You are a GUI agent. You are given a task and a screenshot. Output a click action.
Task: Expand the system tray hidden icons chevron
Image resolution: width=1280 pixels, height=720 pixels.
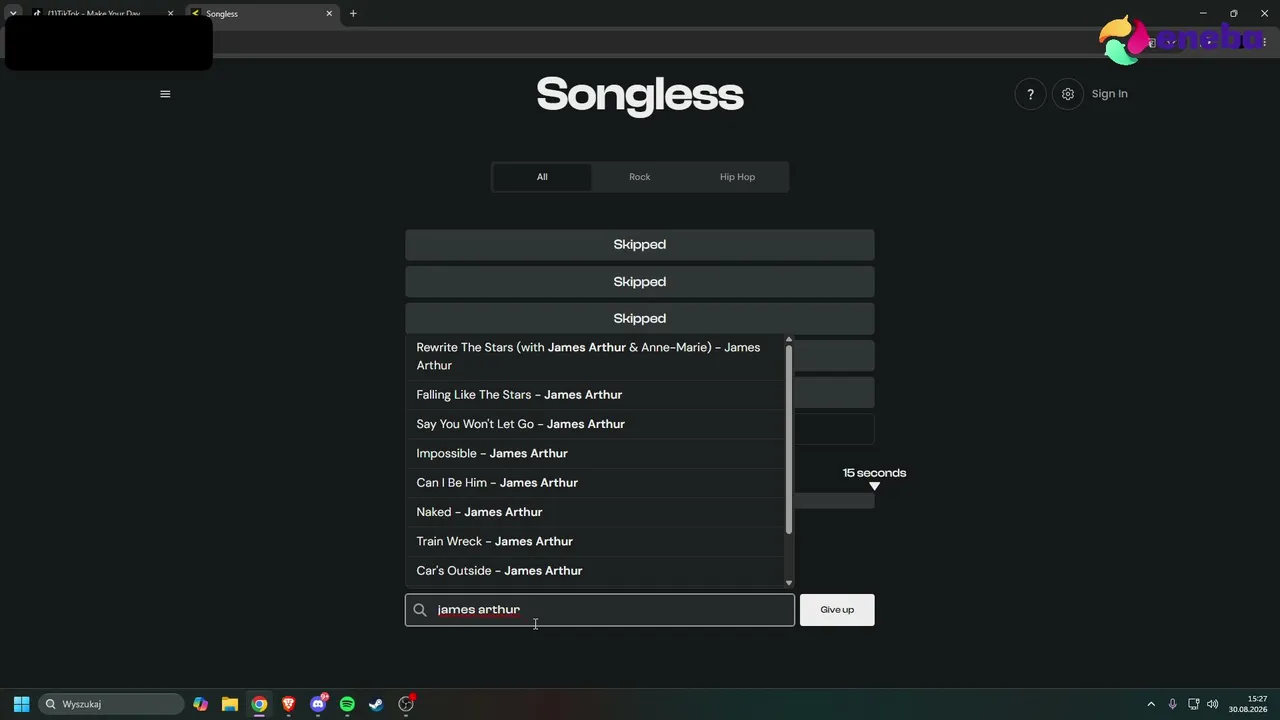pyautogui.click(x=1151, y=704)
